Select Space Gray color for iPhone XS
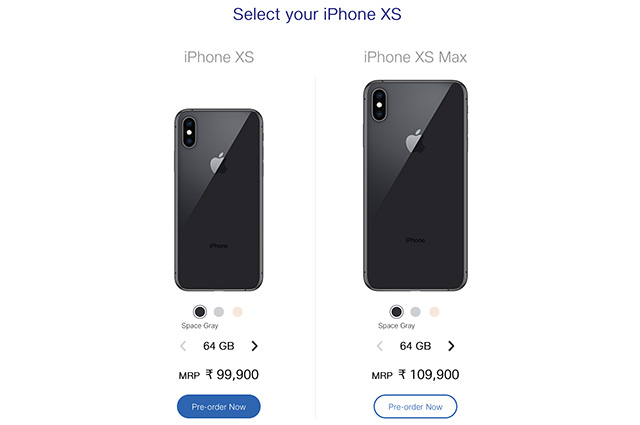Viewport: 640px width, 425px height. tap(200, 312)
